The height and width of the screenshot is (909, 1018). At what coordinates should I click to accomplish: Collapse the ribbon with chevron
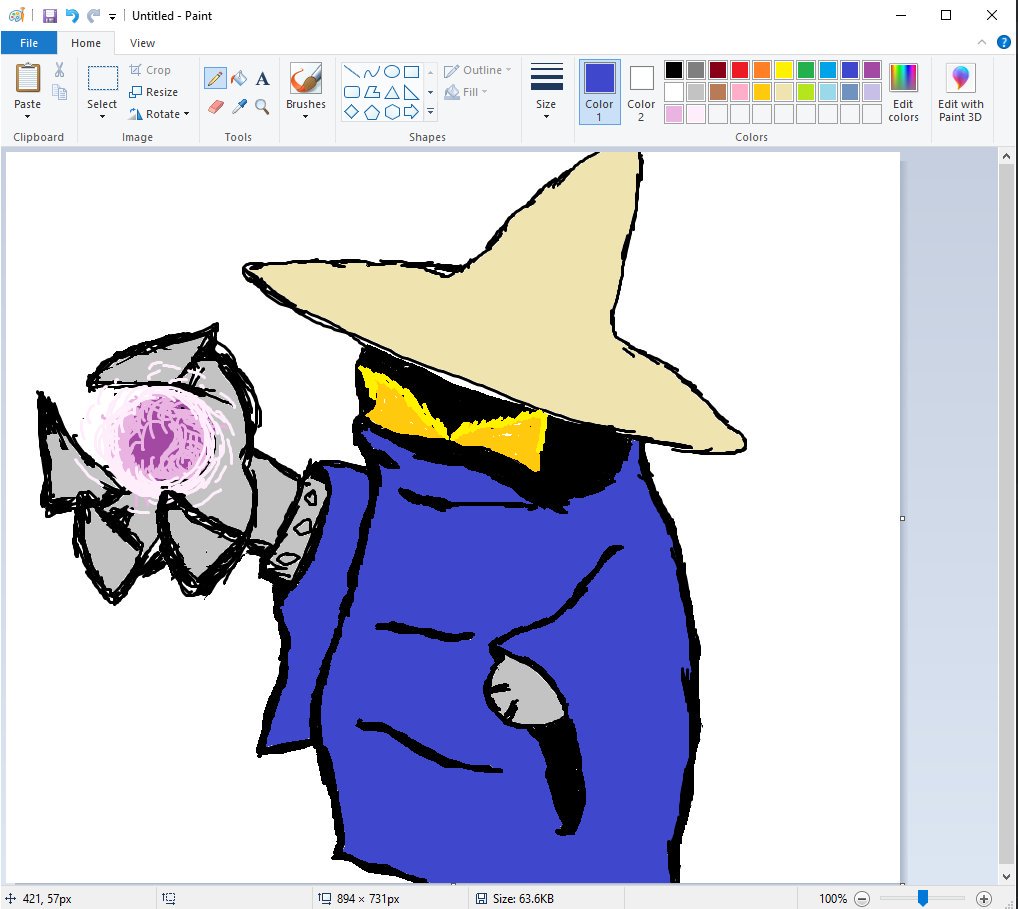click(x=982, y=42)
